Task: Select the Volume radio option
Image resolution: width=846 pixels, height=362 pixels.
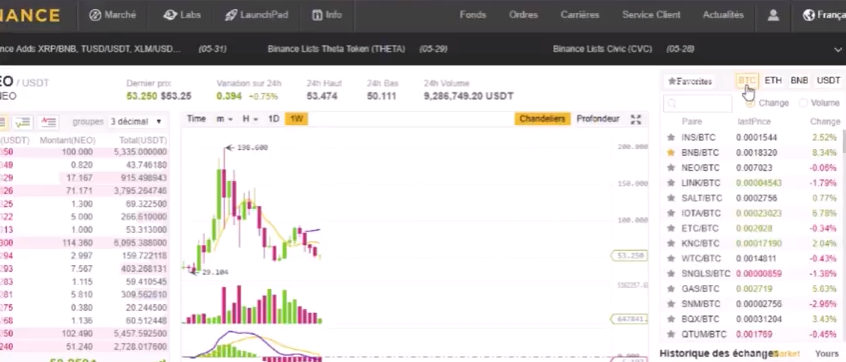Action: tap(803, 103)
